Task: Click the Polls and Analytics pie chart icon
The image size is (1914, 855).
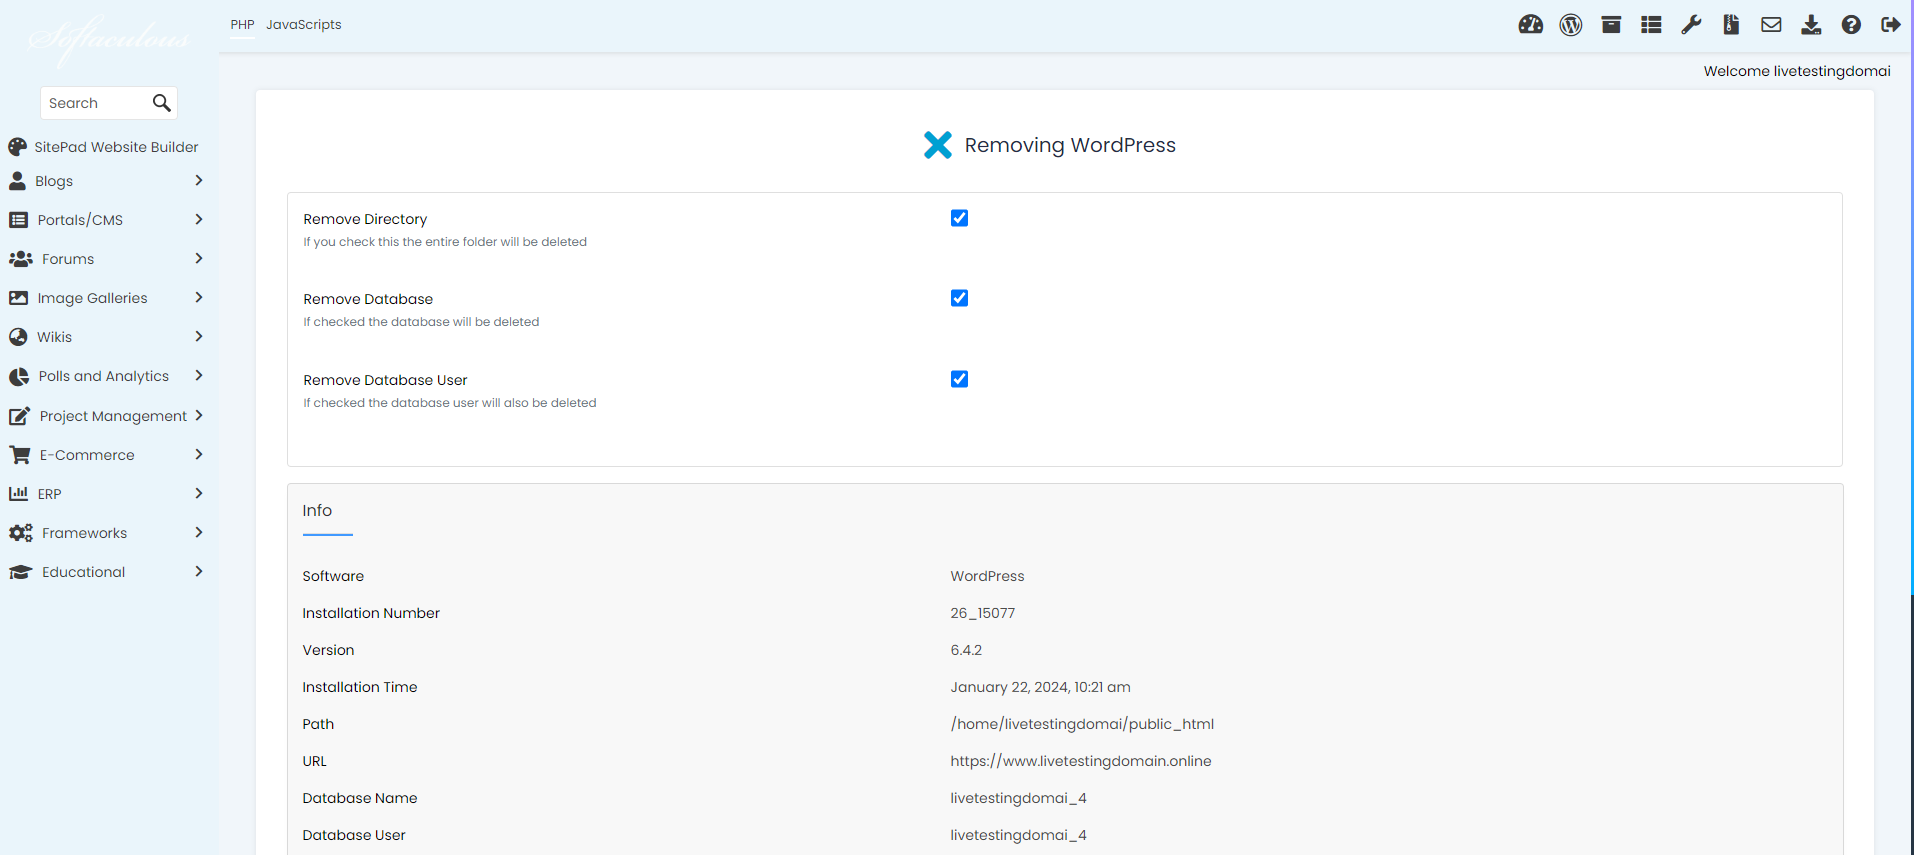Action: [19, 377]
